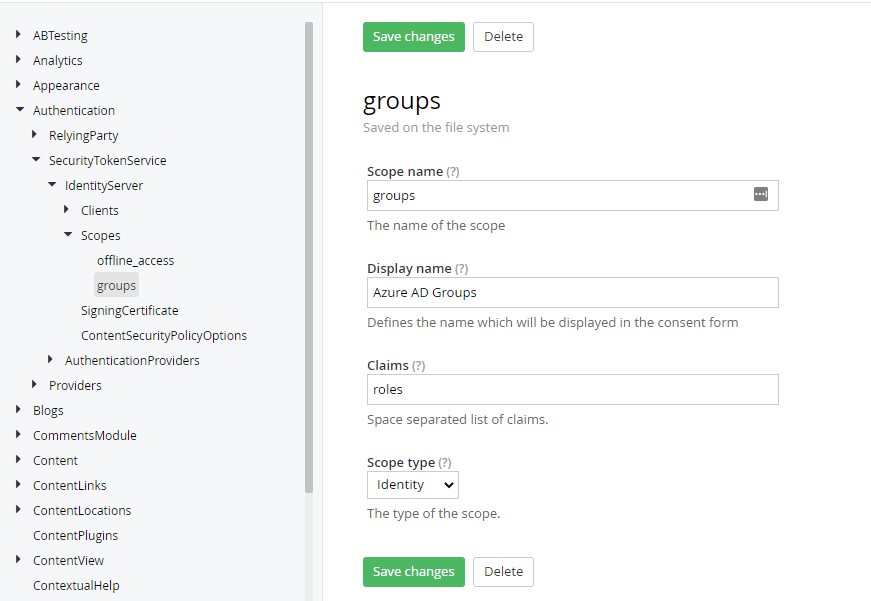Expand the Blogs tree node arrow
This screenshot has width=871, height=601.
click(18, 409)
